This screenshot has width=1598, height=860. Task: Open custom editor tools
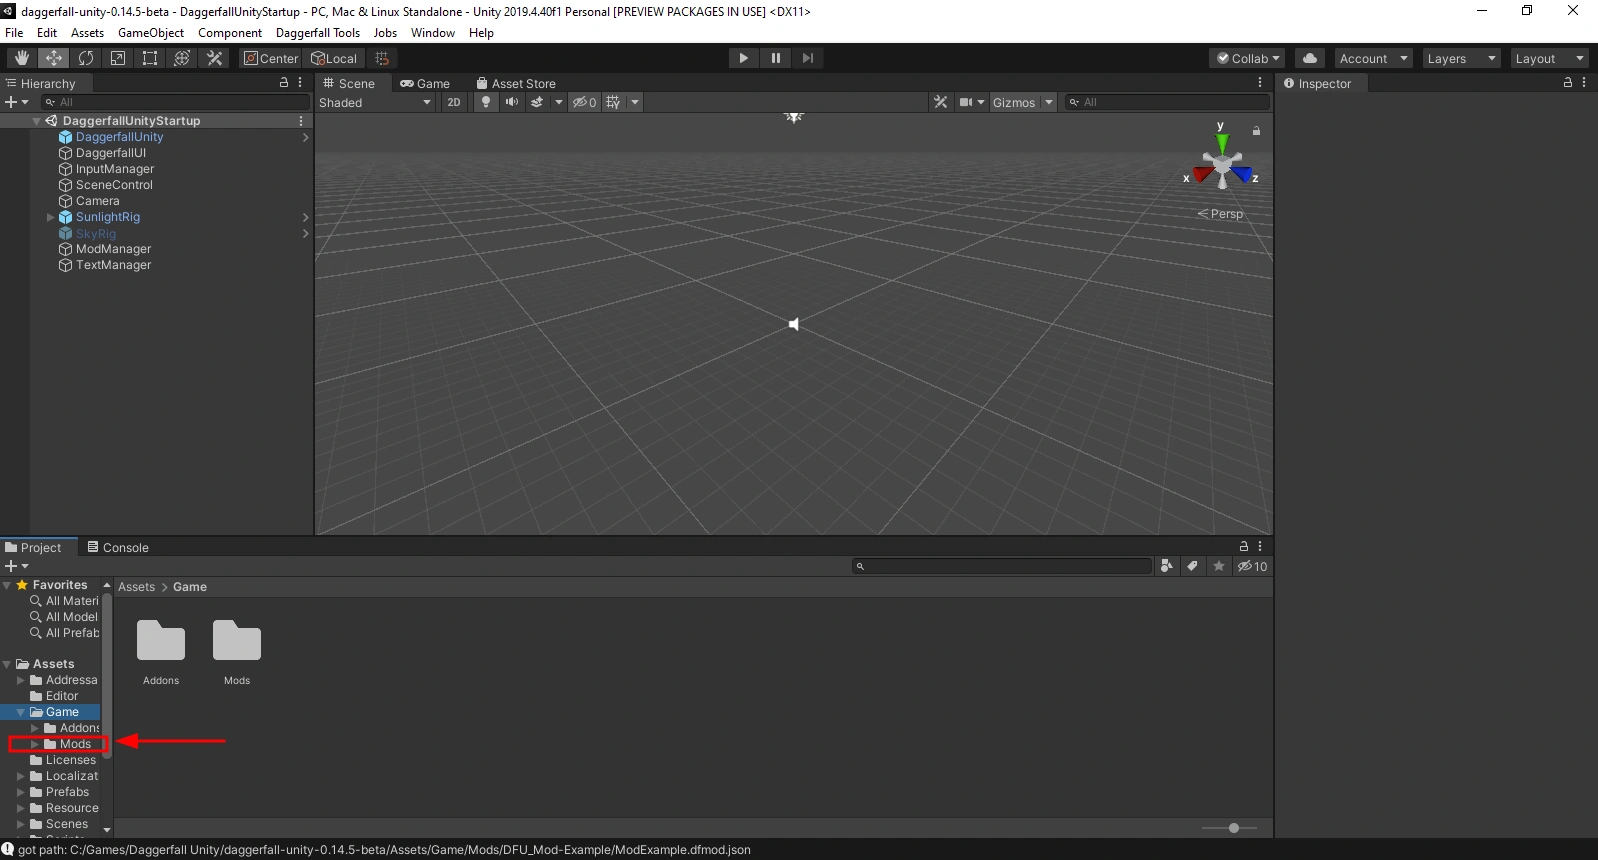[x=214, y=58]
